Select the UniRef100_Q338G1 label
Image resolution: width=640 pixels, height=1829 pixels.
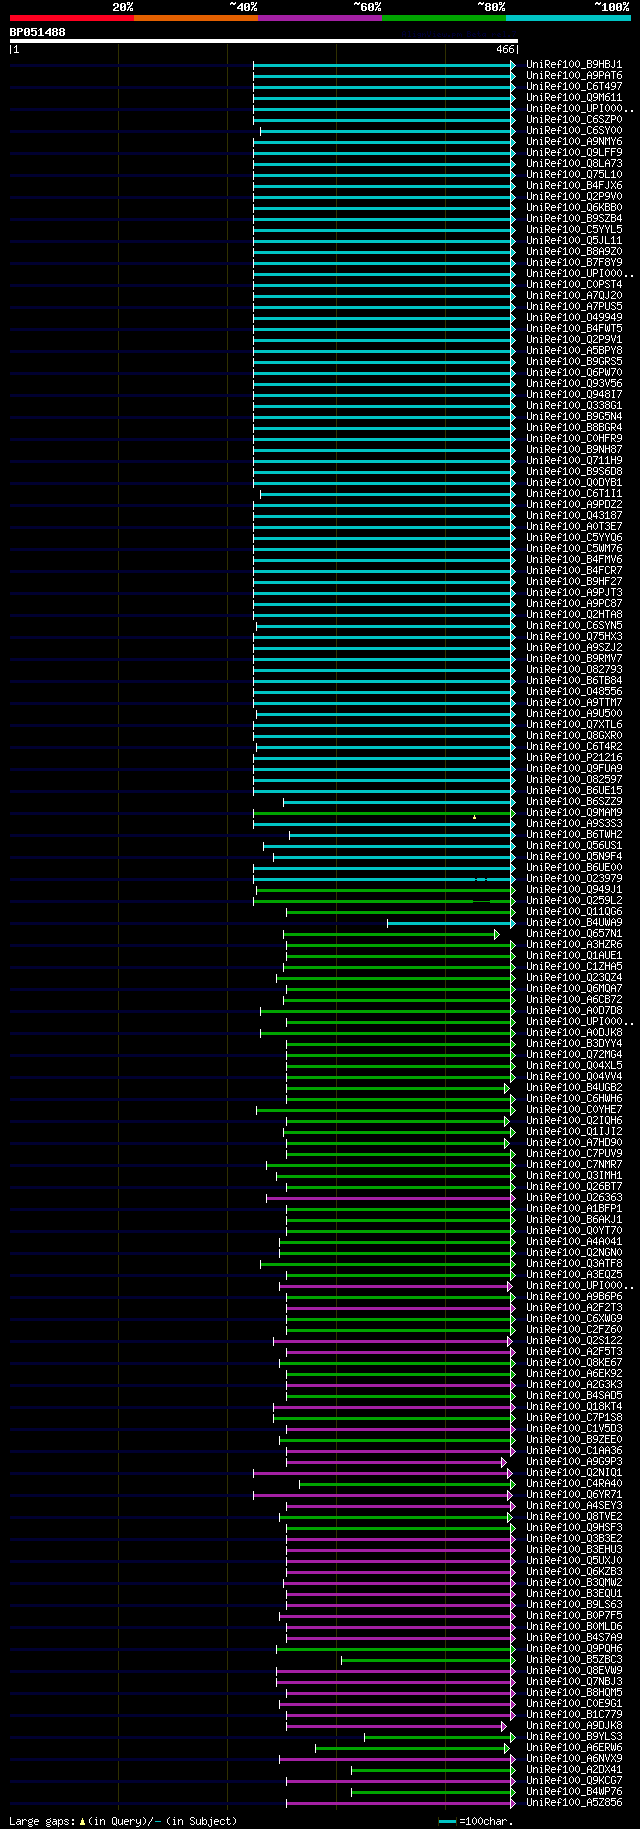point(574,405)
